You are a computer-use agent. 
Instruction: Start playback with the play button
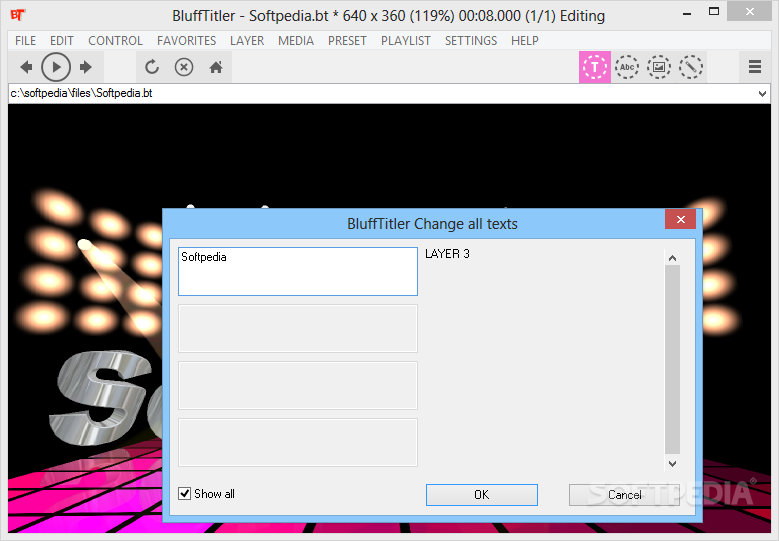56,67
